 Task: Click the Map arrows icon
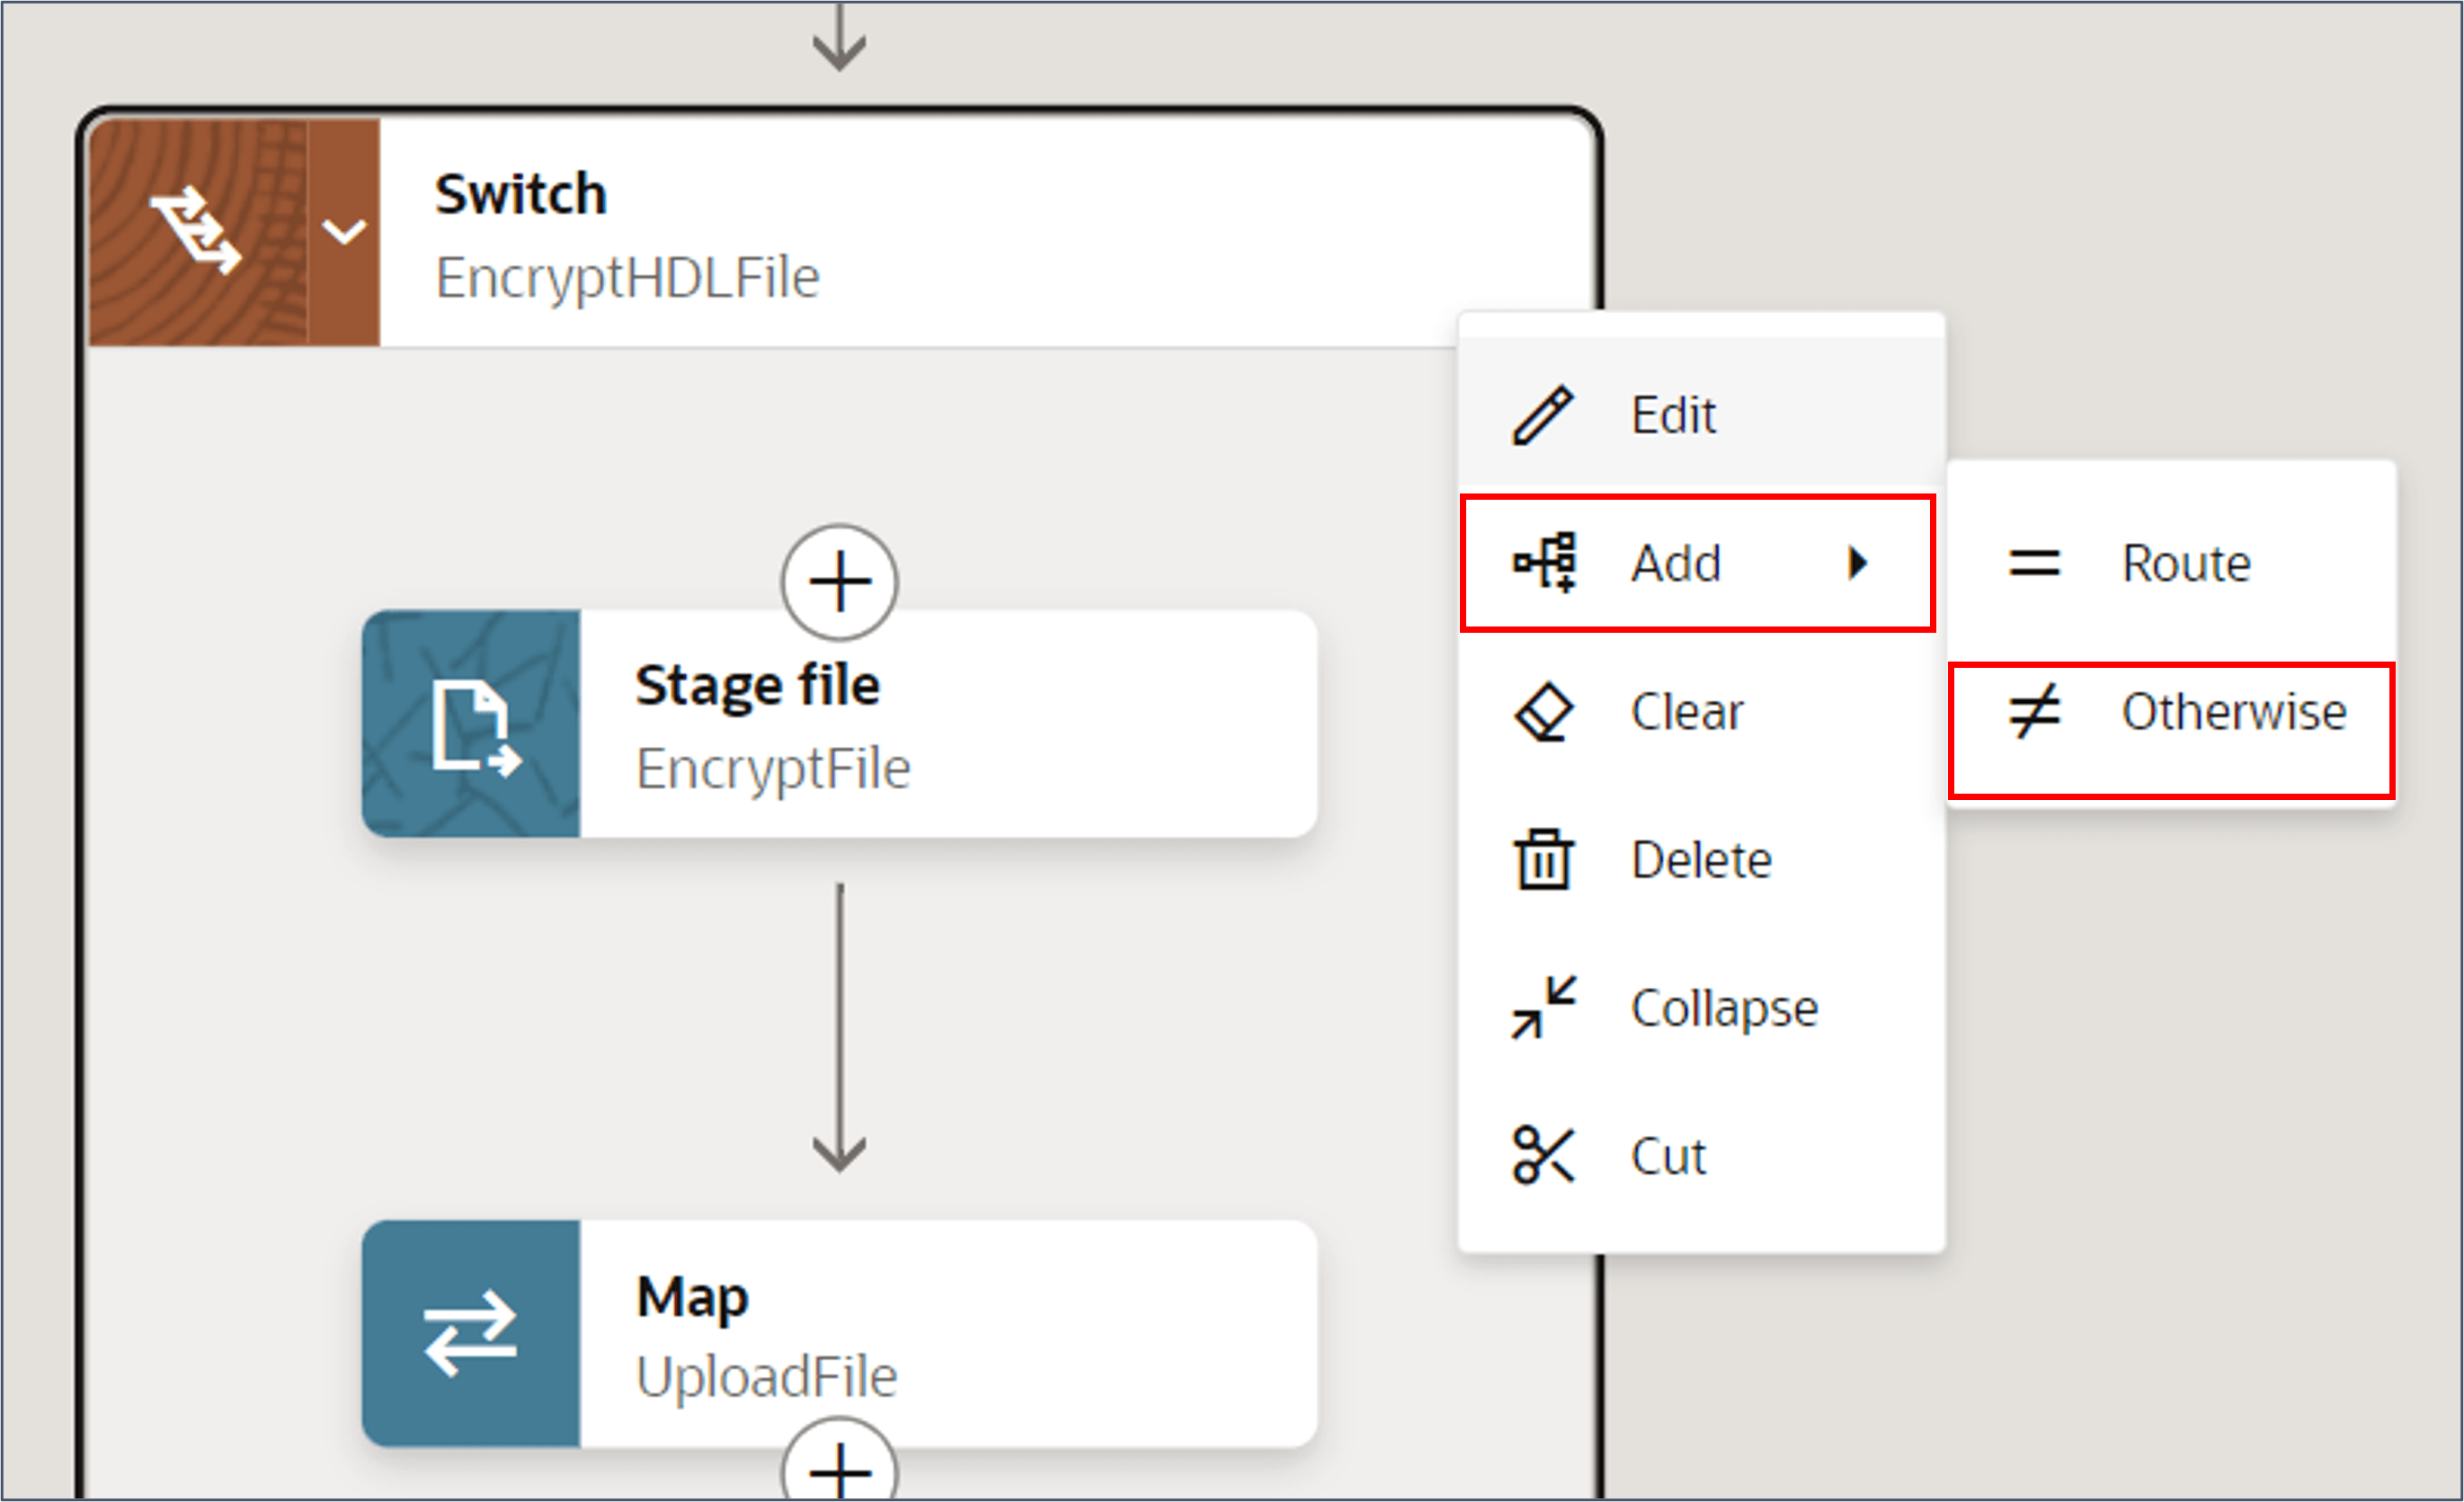click(x=470, y=1333)
